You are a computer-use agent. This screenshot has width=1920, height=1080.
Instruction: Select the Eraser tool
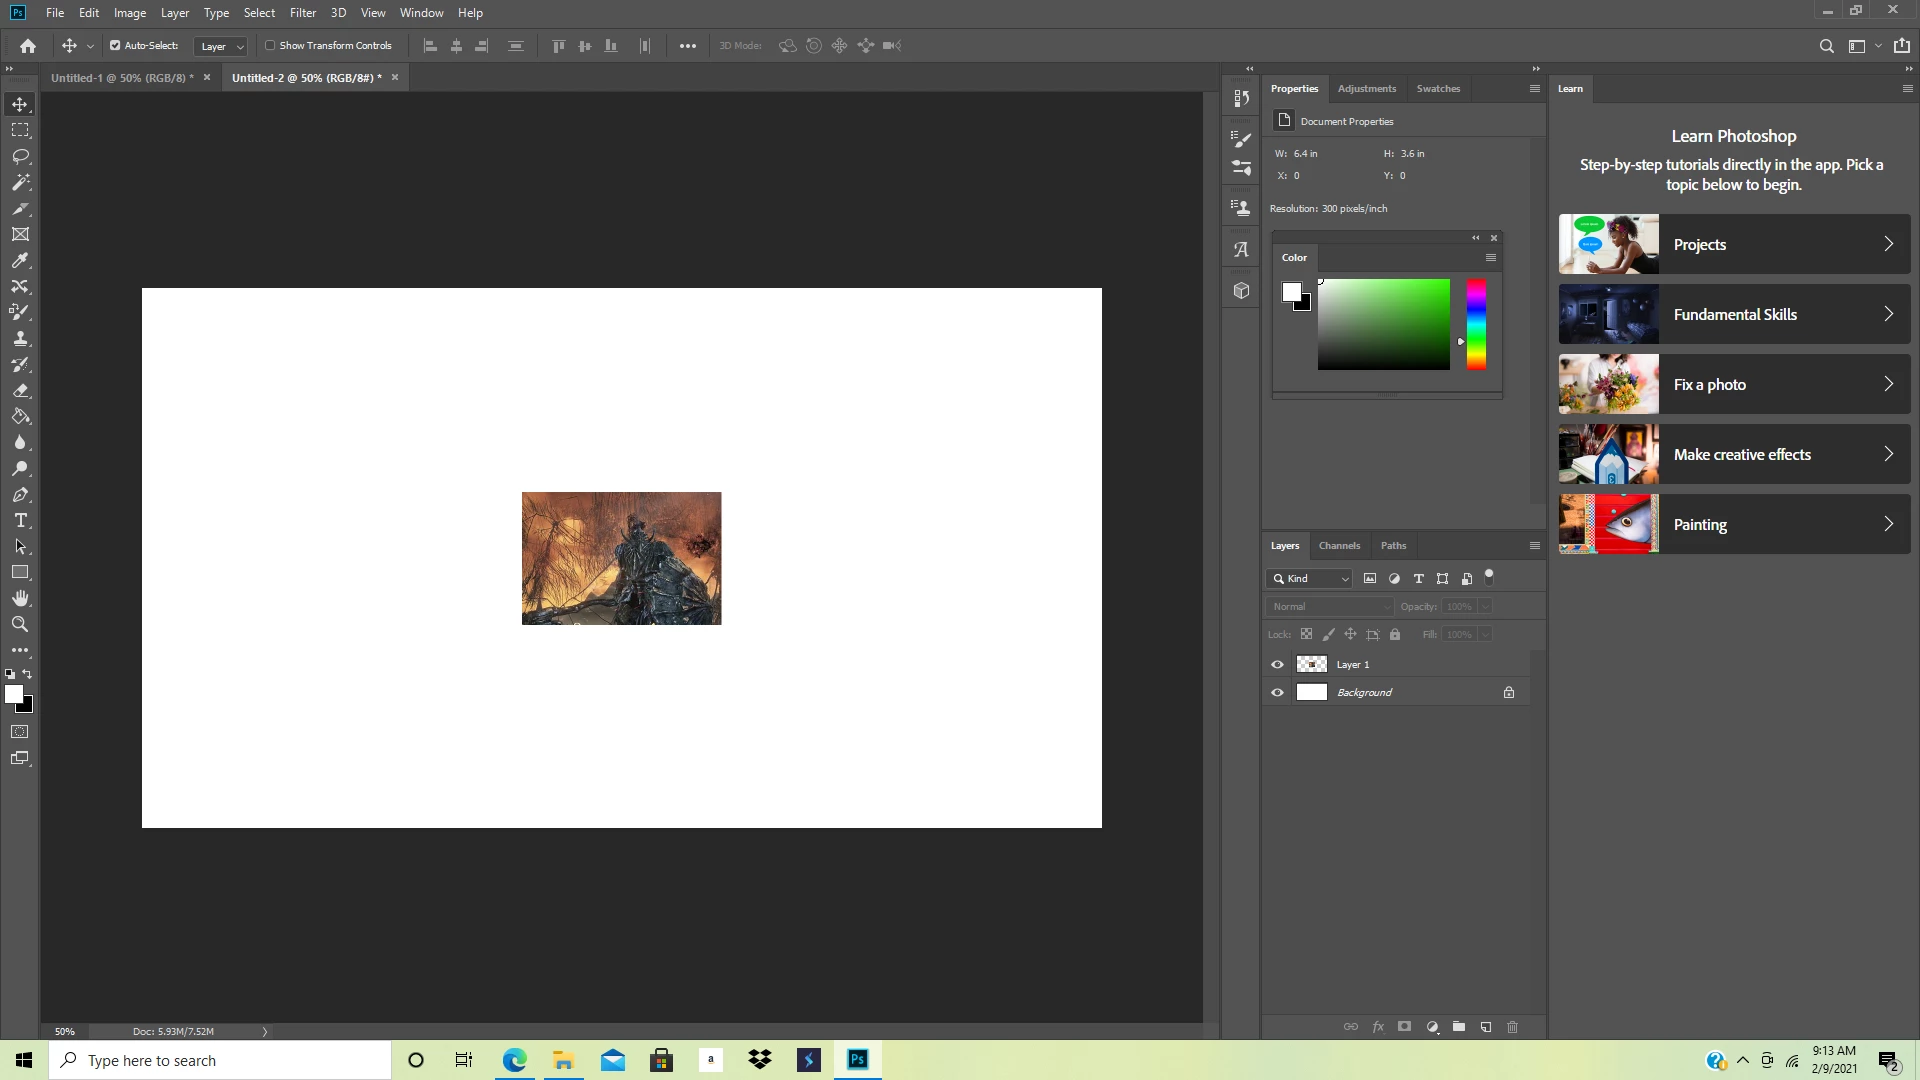[x=20, y=391]
